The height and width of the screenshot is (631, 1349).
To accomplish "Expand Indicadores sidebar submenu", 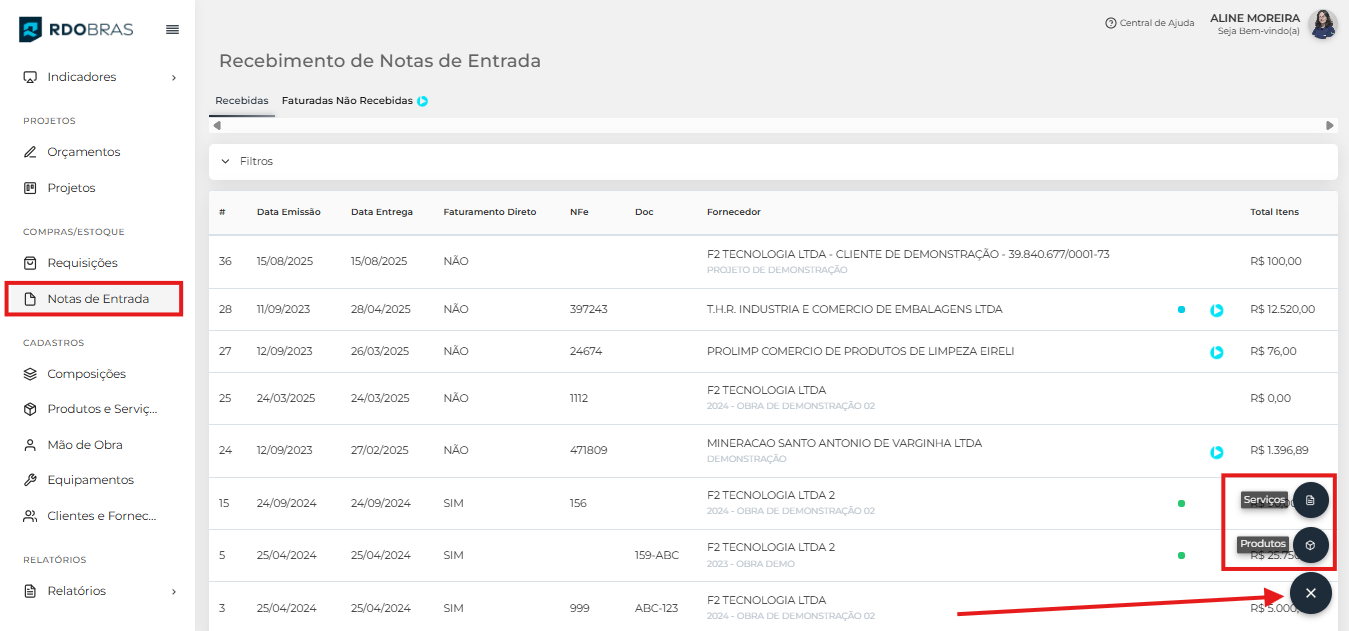I will (x=173, y=77).
